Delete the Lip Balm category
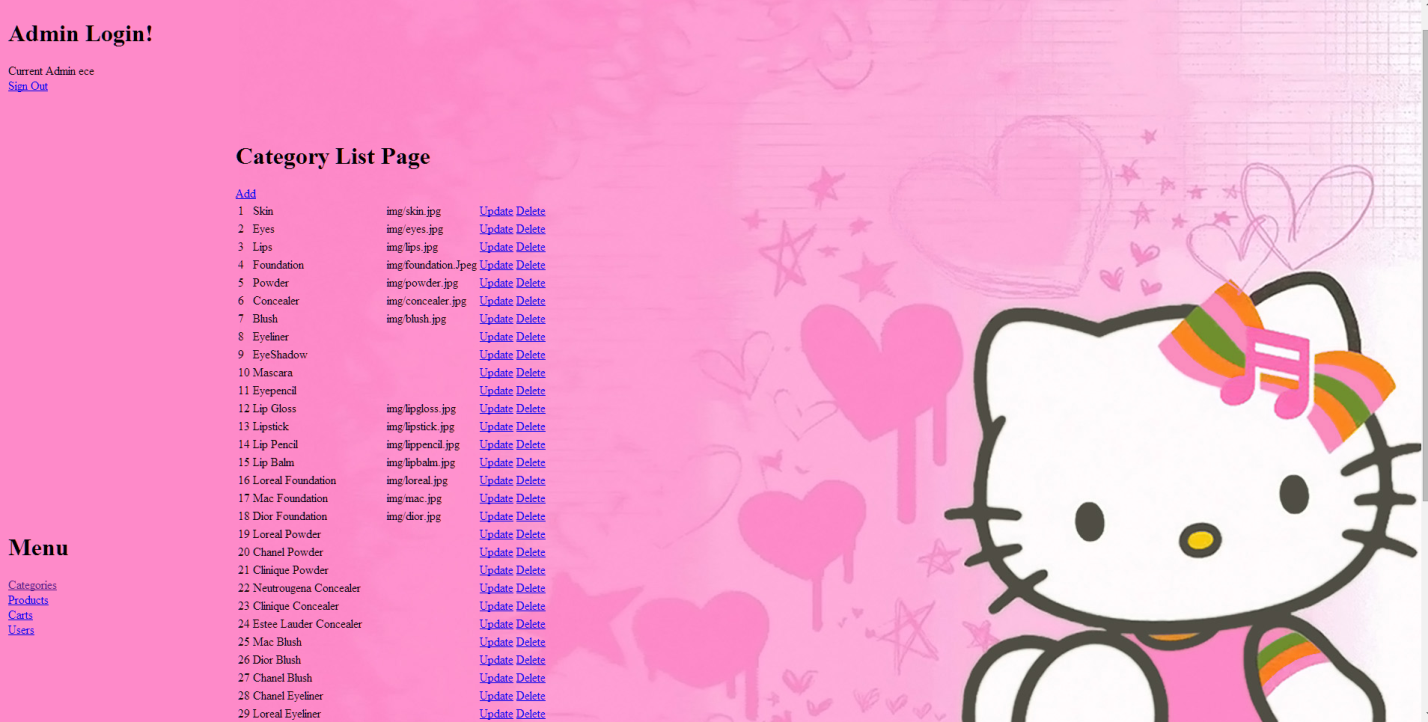The image size is (1428, 722). 530,463
